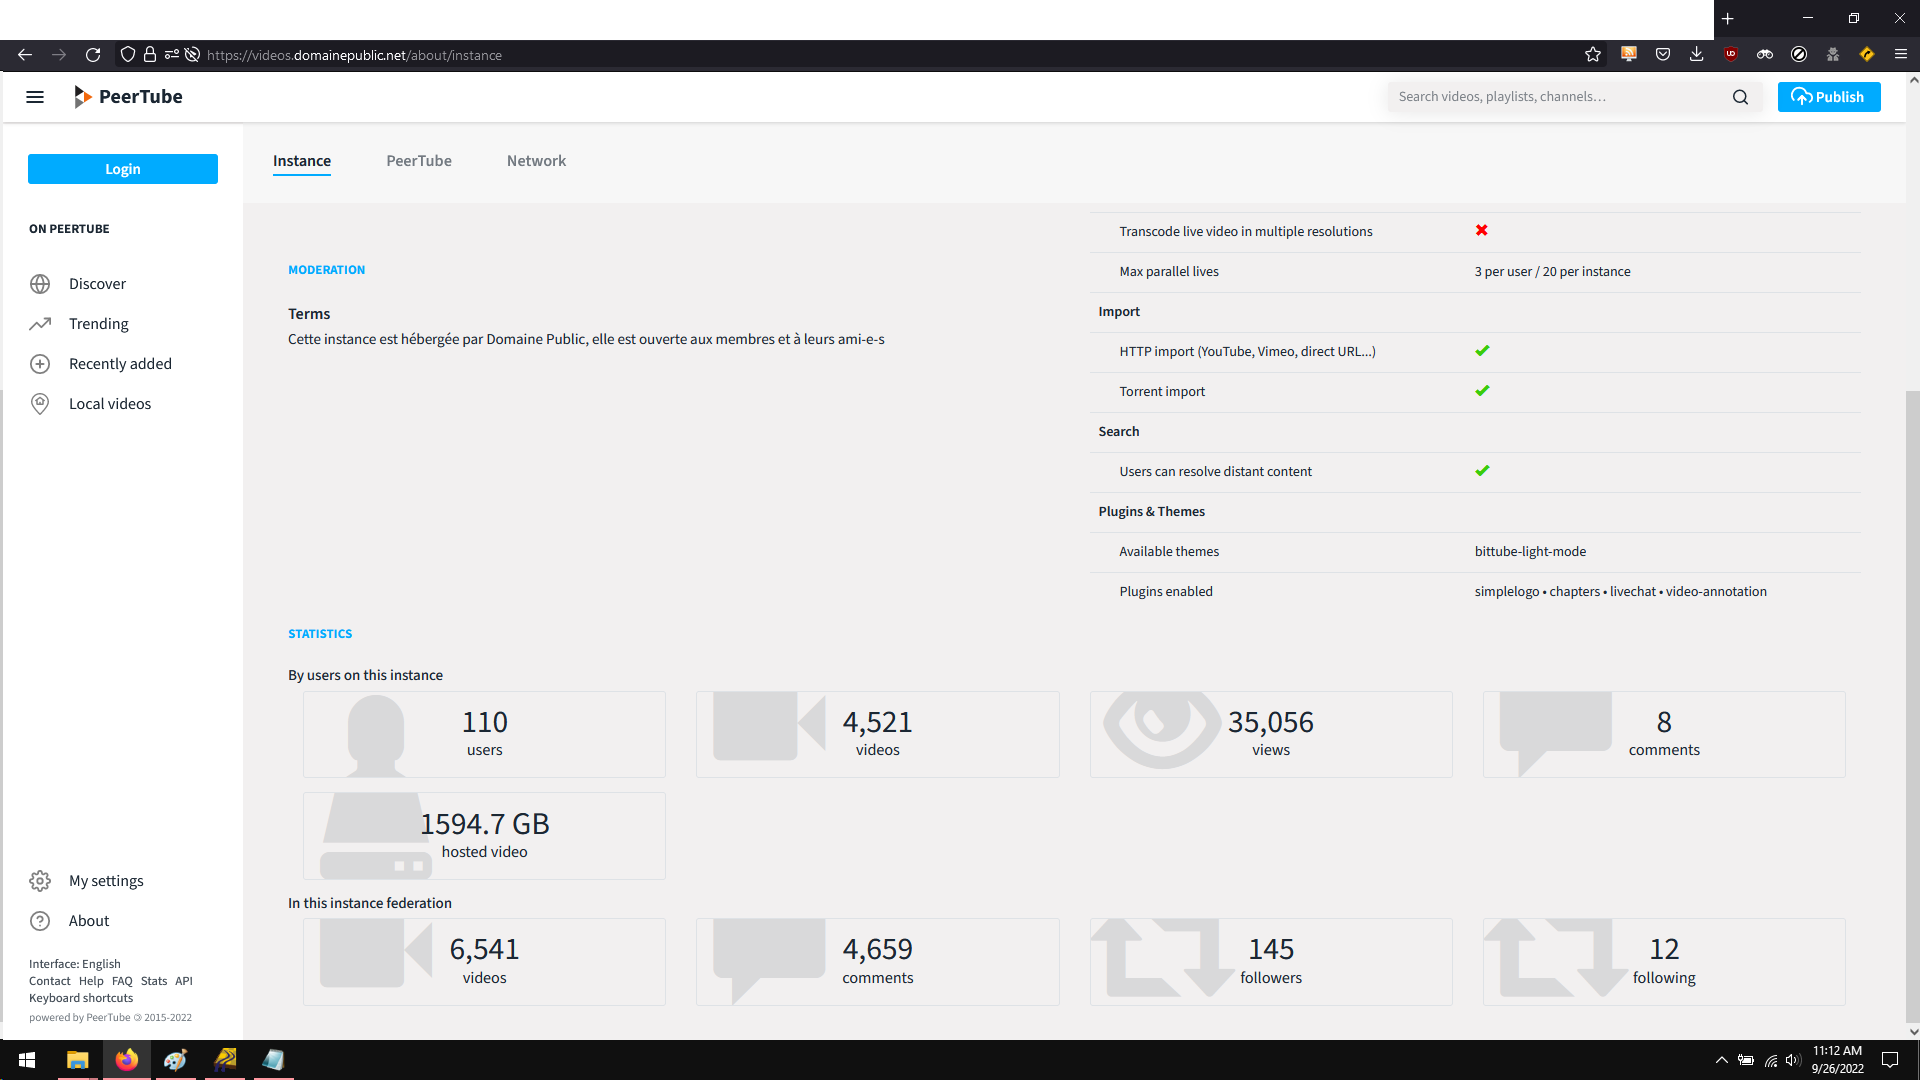Click the Publish button

point(1829,96)
